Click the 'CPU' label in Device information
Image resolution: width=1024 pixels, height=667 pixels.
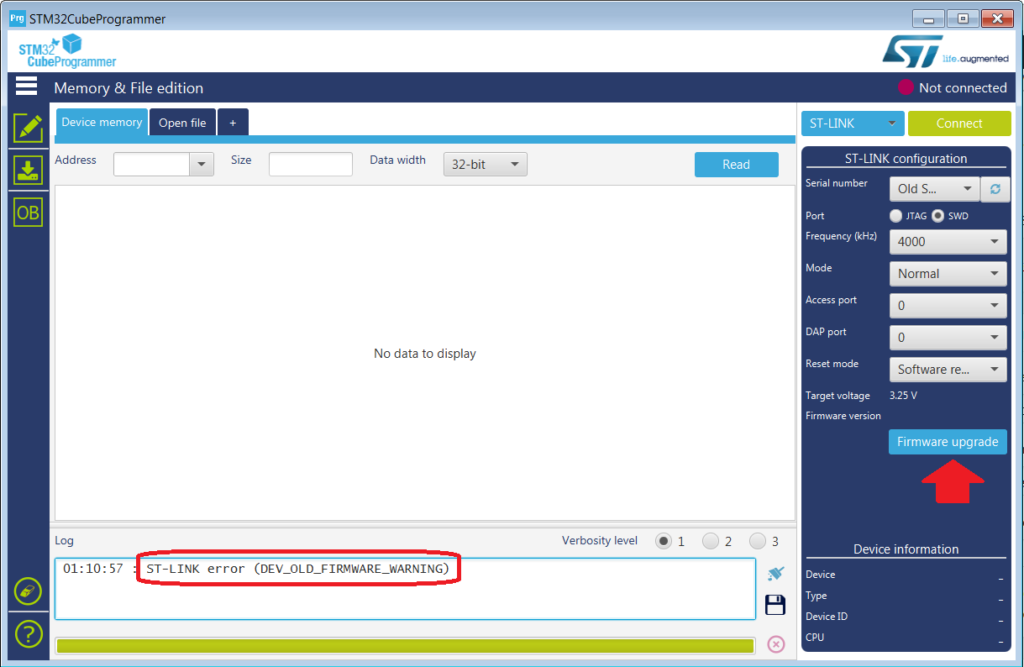pyautogui.click(x=814, y=637)
